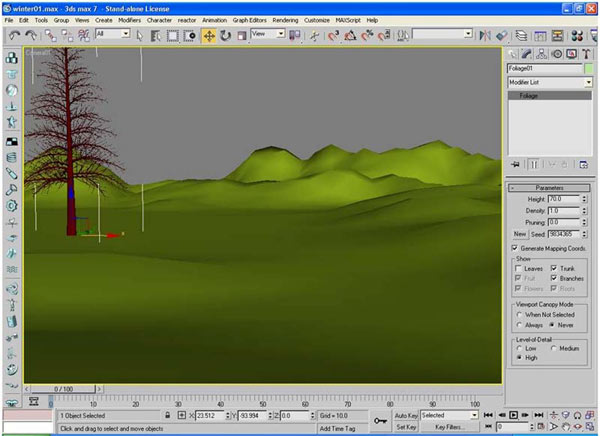Open the Configure Modifier Sets icon
The image size is (600, 436).
point(584,165)
